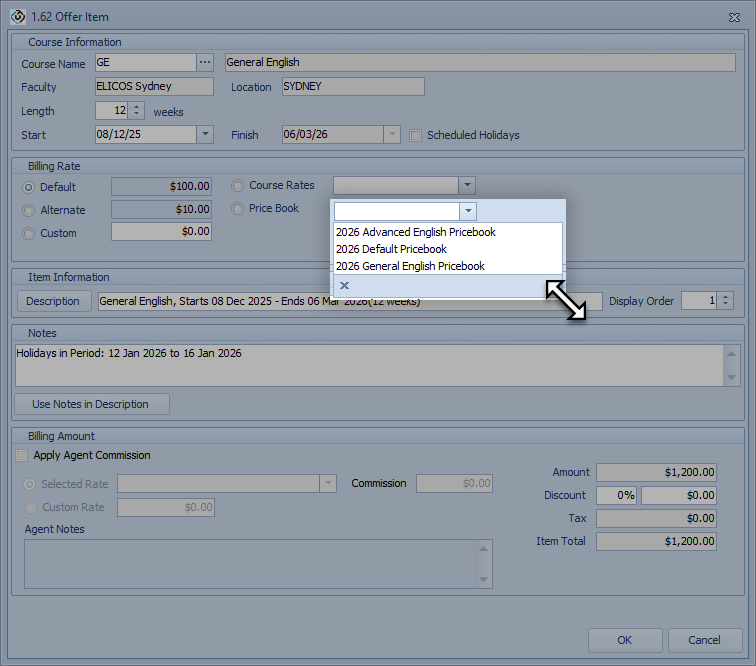Click the Discount percentage field
The height and width of the screenshot is (666, 756).
pos(616,495)
